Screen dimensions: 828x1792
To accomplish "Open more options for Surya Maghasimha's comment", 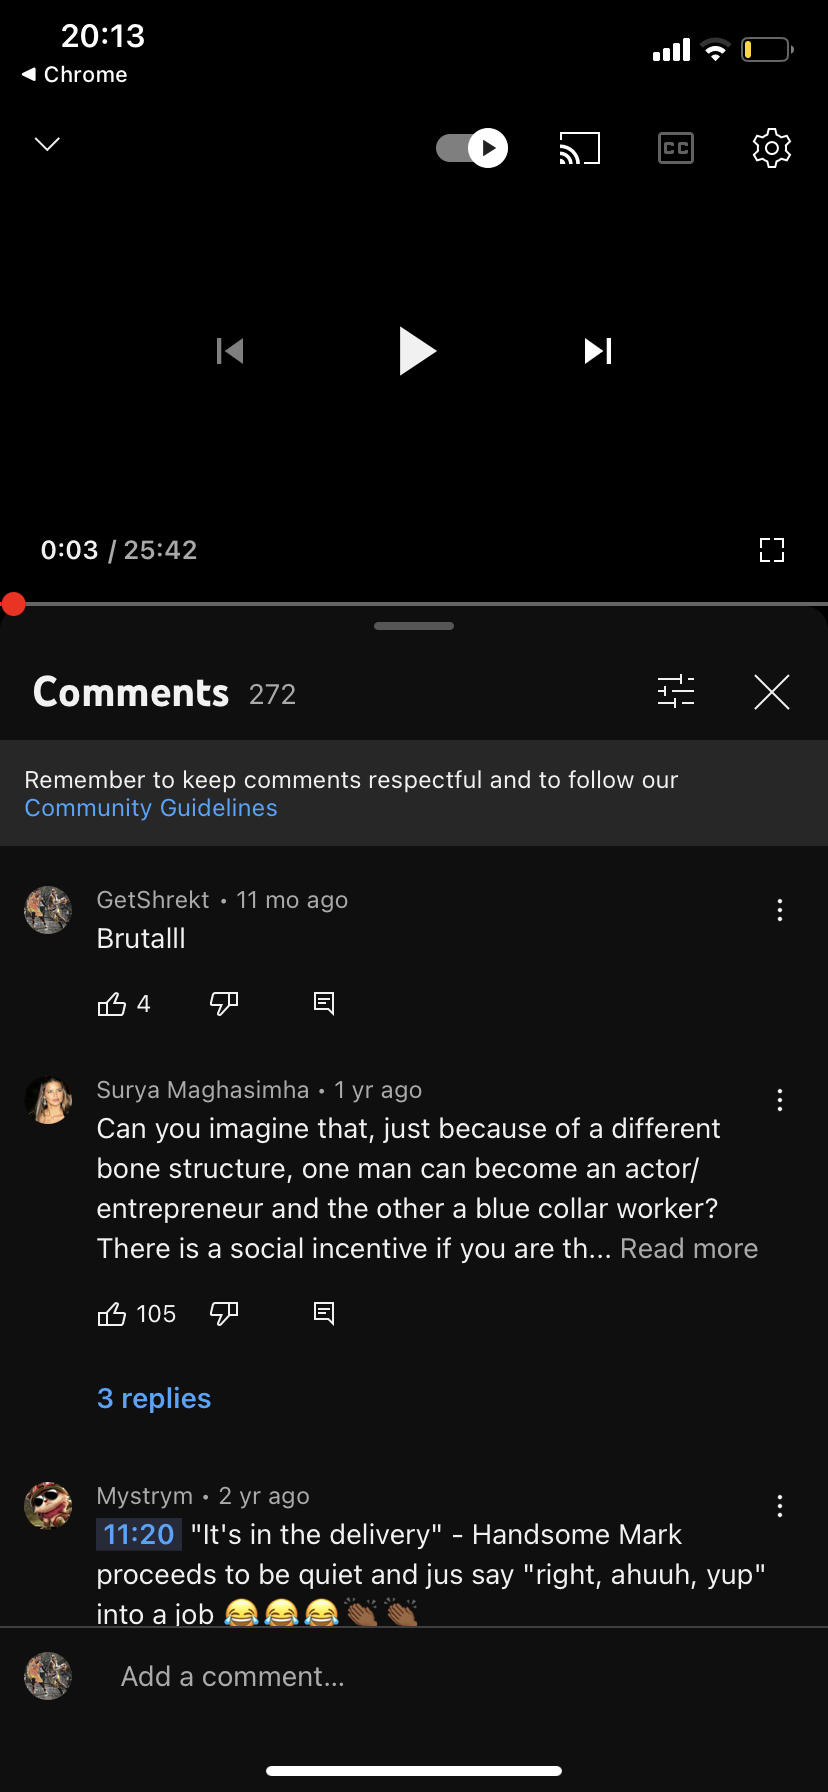I will [780, 1100].
